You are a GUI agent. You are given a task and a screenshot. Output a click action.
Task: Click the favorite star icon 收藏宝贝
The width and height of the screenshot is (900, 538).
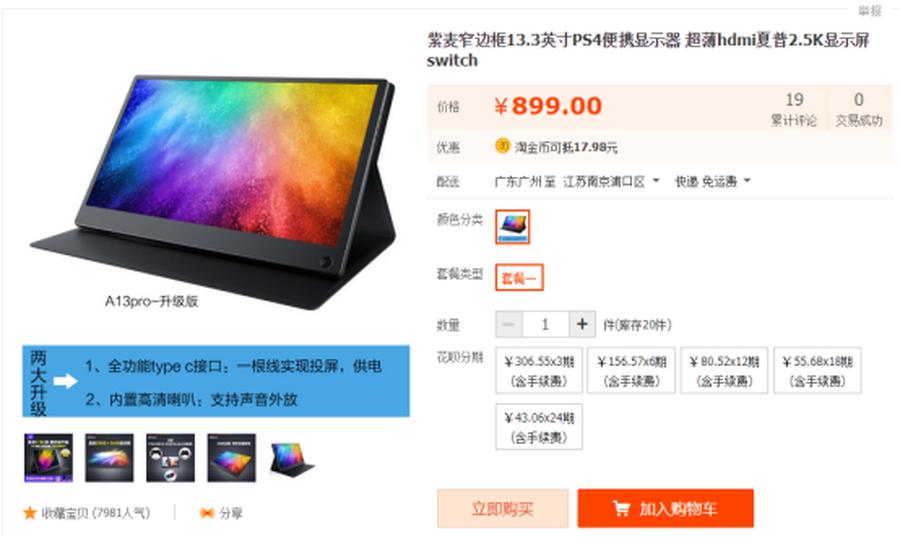pyautogui.click(x=29, y=513)
